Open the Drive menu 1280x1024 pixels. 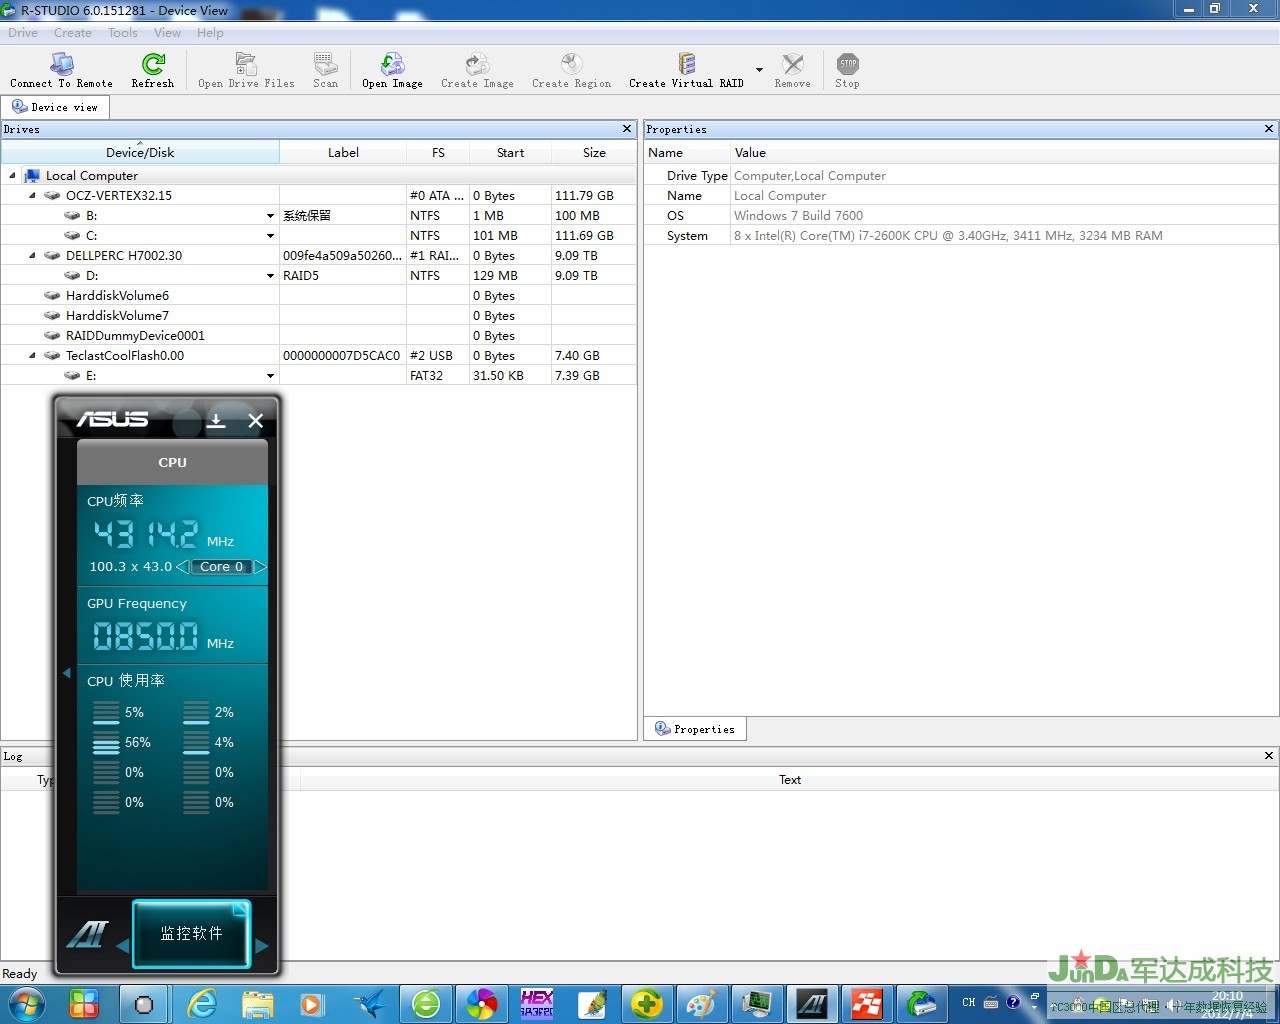coord(23,33)
